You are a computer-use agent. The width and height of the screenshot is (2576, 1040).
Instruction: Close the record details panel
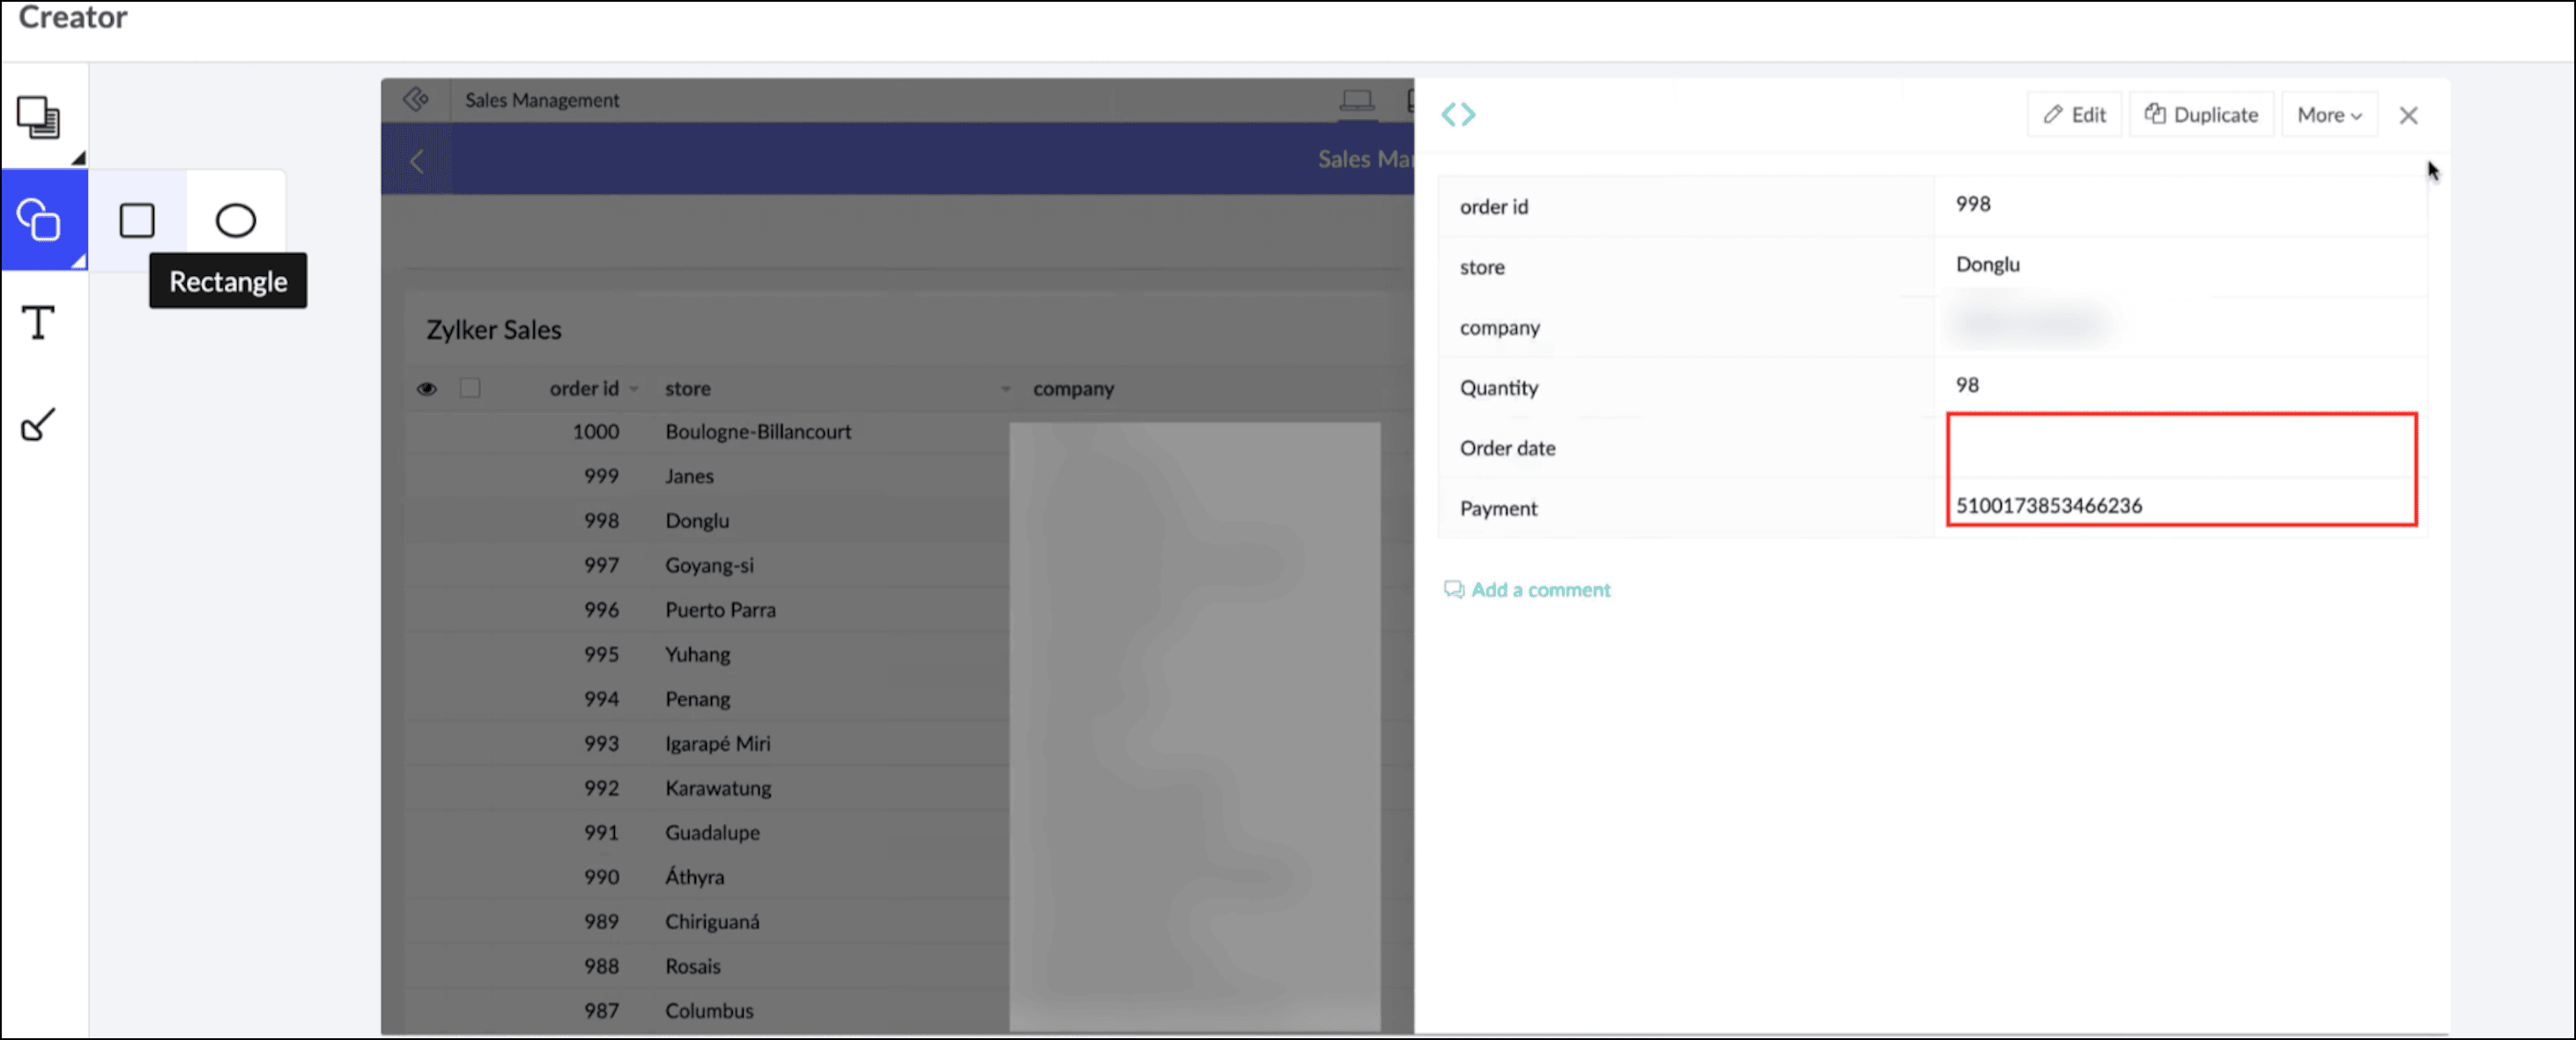2408,115
